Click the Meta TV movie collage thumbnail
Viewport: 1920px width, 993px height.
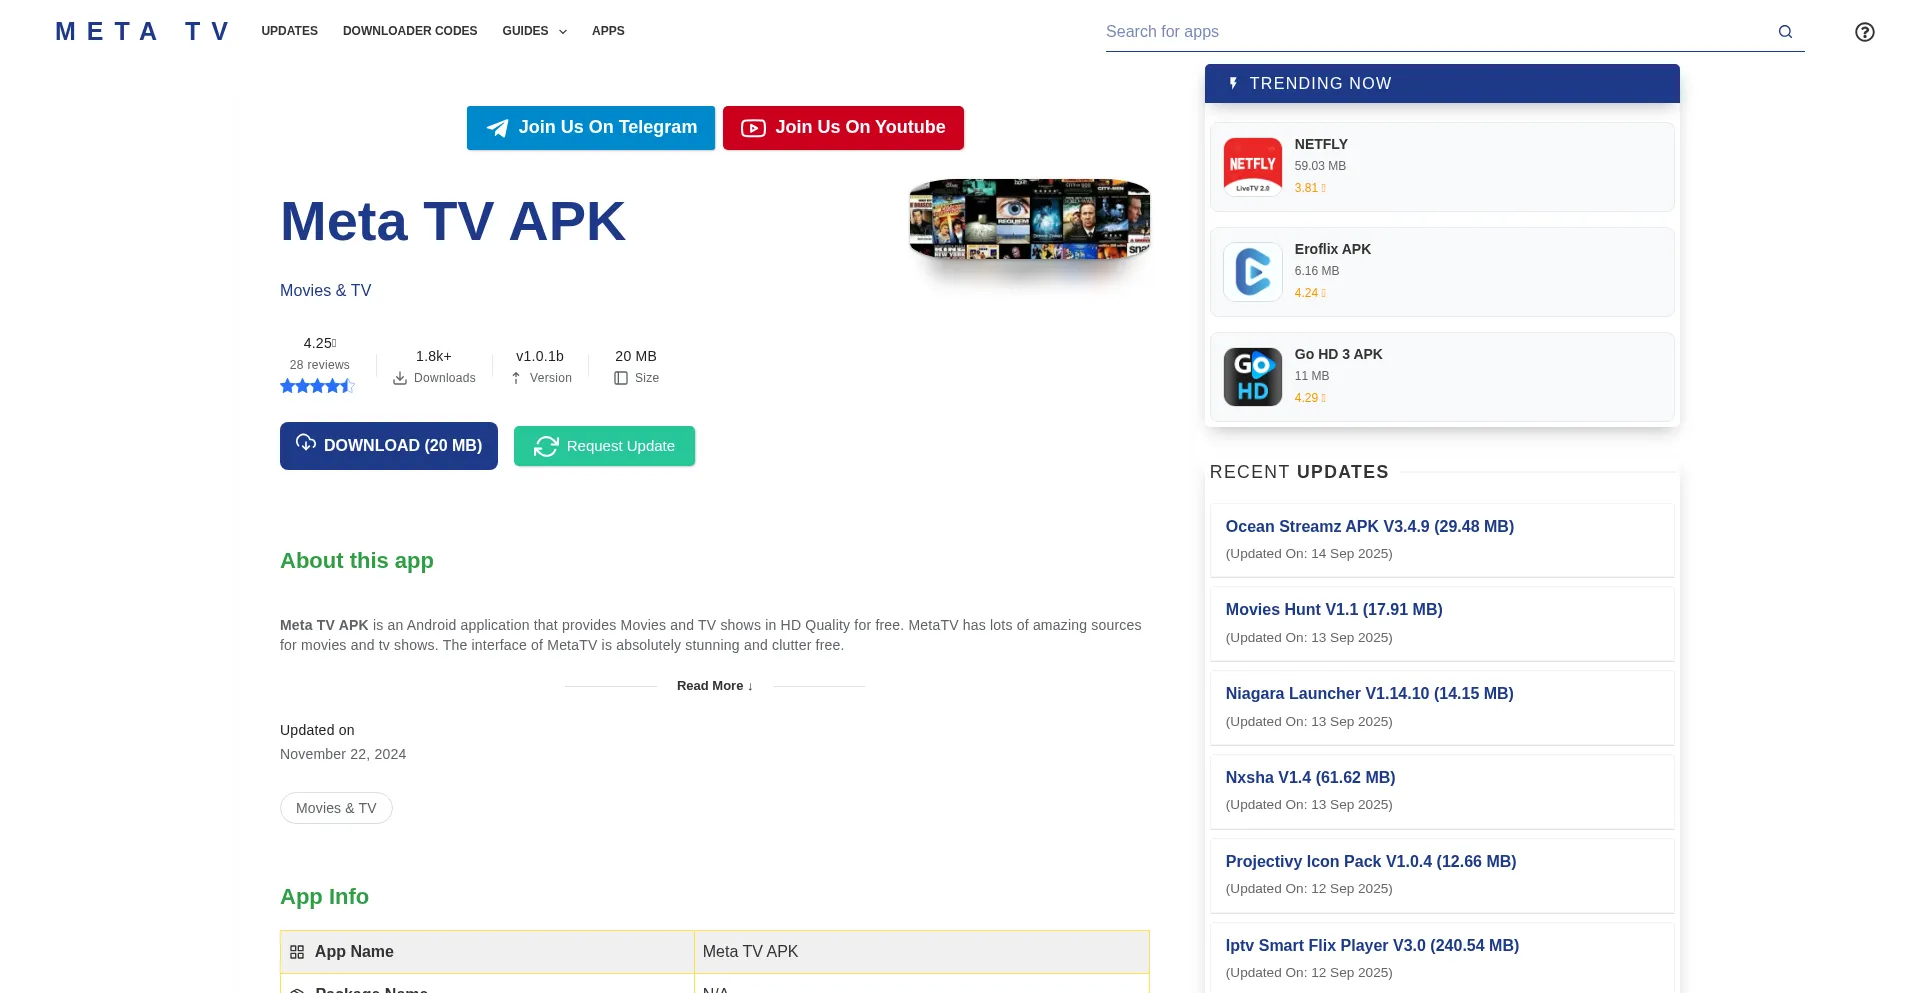coord(1029,219)
